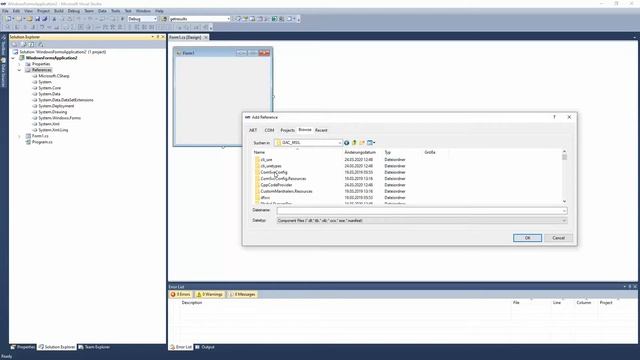Select the System.Xml.Linq reference
Viewport: 640px width, 360px height.
pos(53,130)
